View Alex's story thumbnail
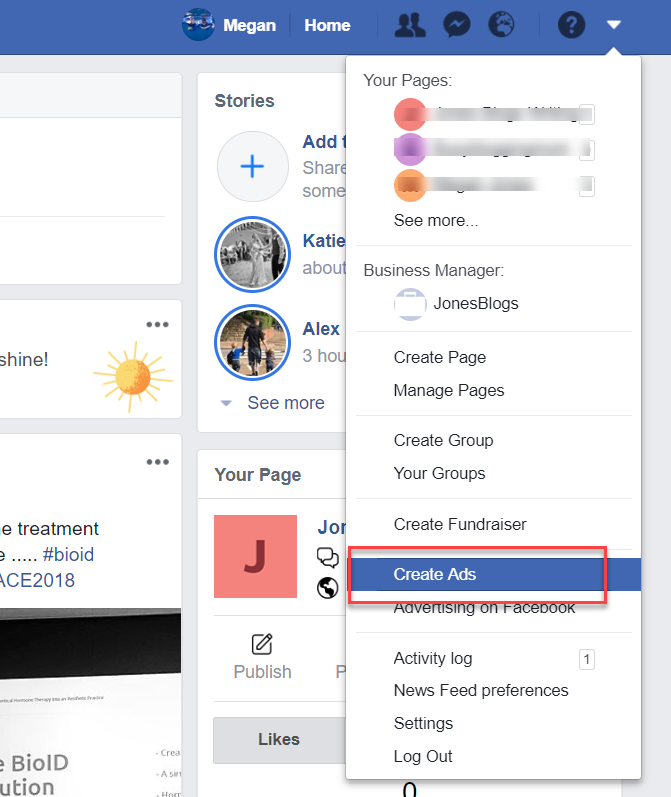Screen dimensions: 671x797 click(253, 343)
